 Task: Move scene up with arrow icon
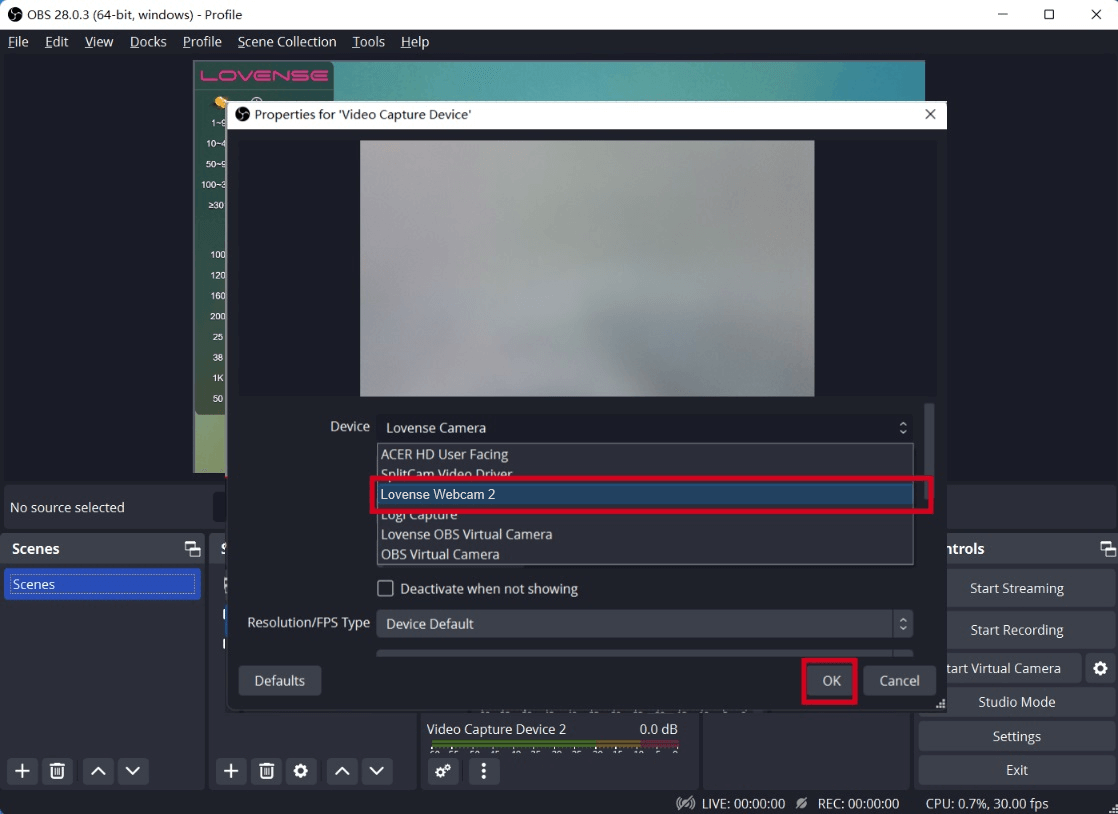(98, 771)
